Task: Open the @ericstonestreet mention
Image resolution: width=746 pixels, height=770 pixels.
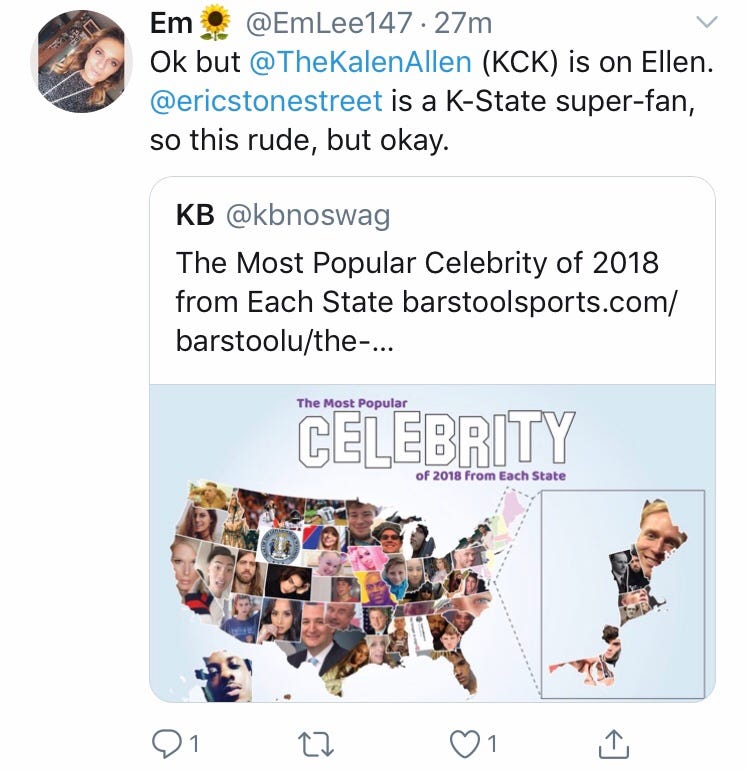Action: pos(266,100)
